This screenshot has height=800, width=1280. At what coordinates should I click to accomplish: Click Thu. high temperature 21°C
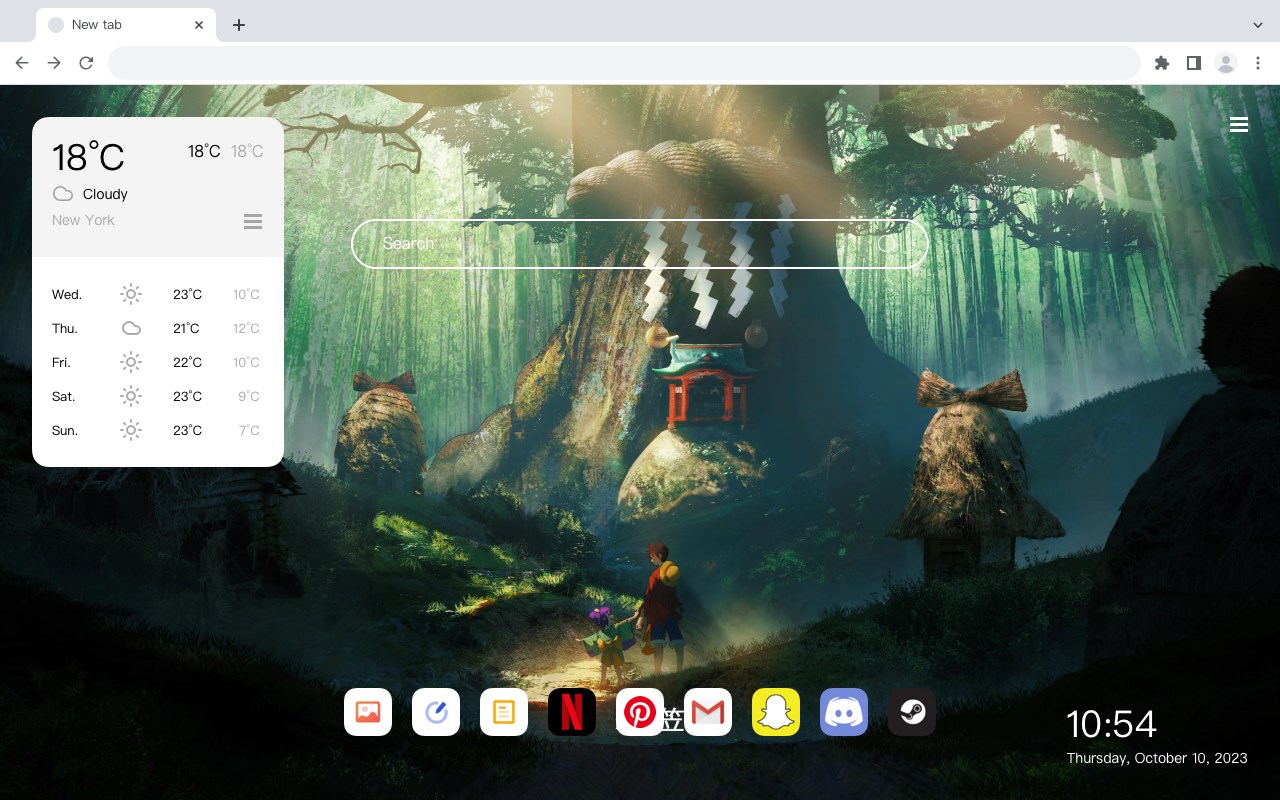187,328
